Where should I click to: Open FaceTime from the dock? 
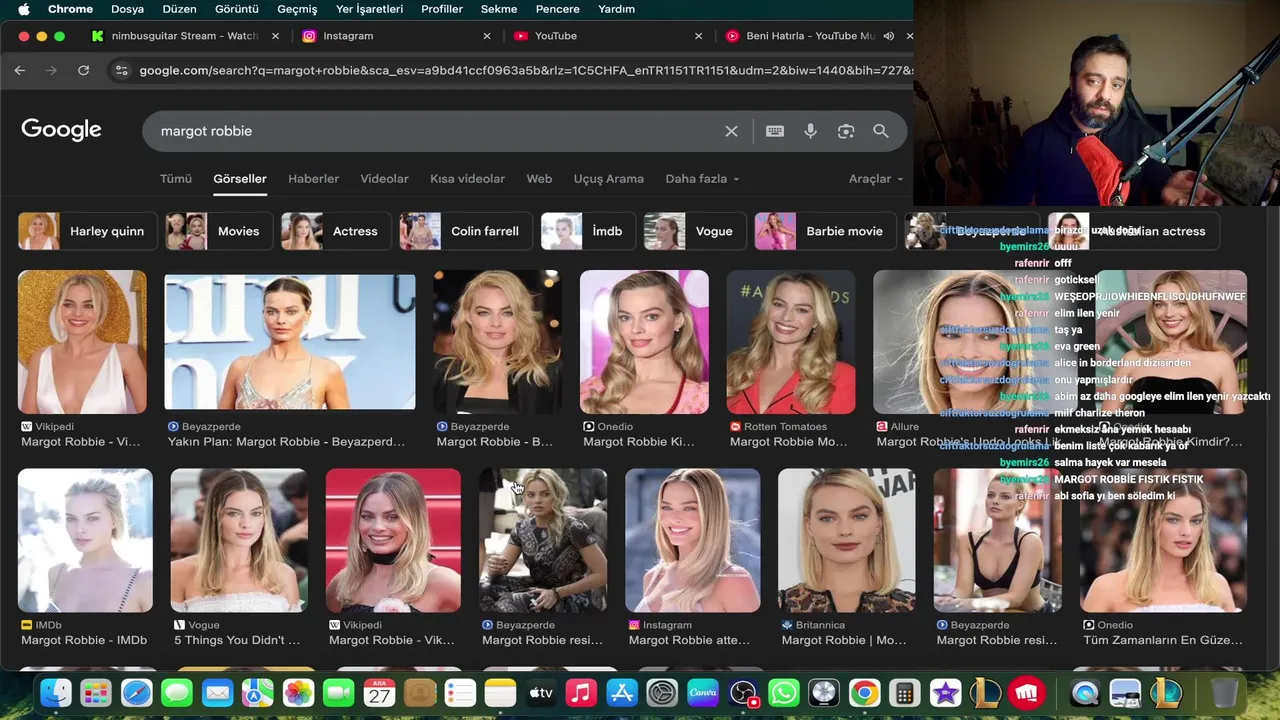click(339, 692)
